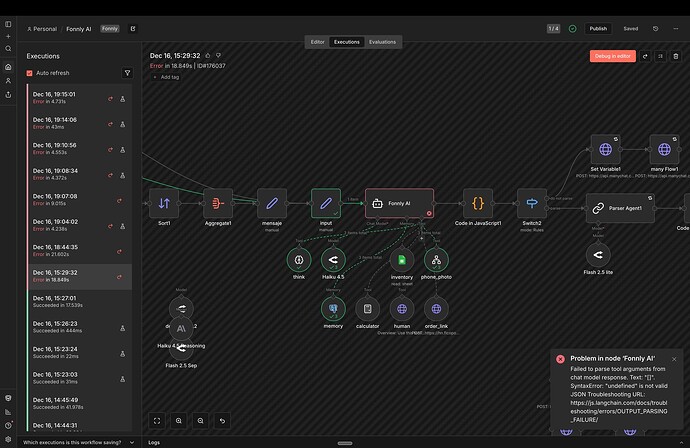The image size is (690, 448).
Task: Open execution Dec 16, 19:14:06
Action: pos(80,123)
